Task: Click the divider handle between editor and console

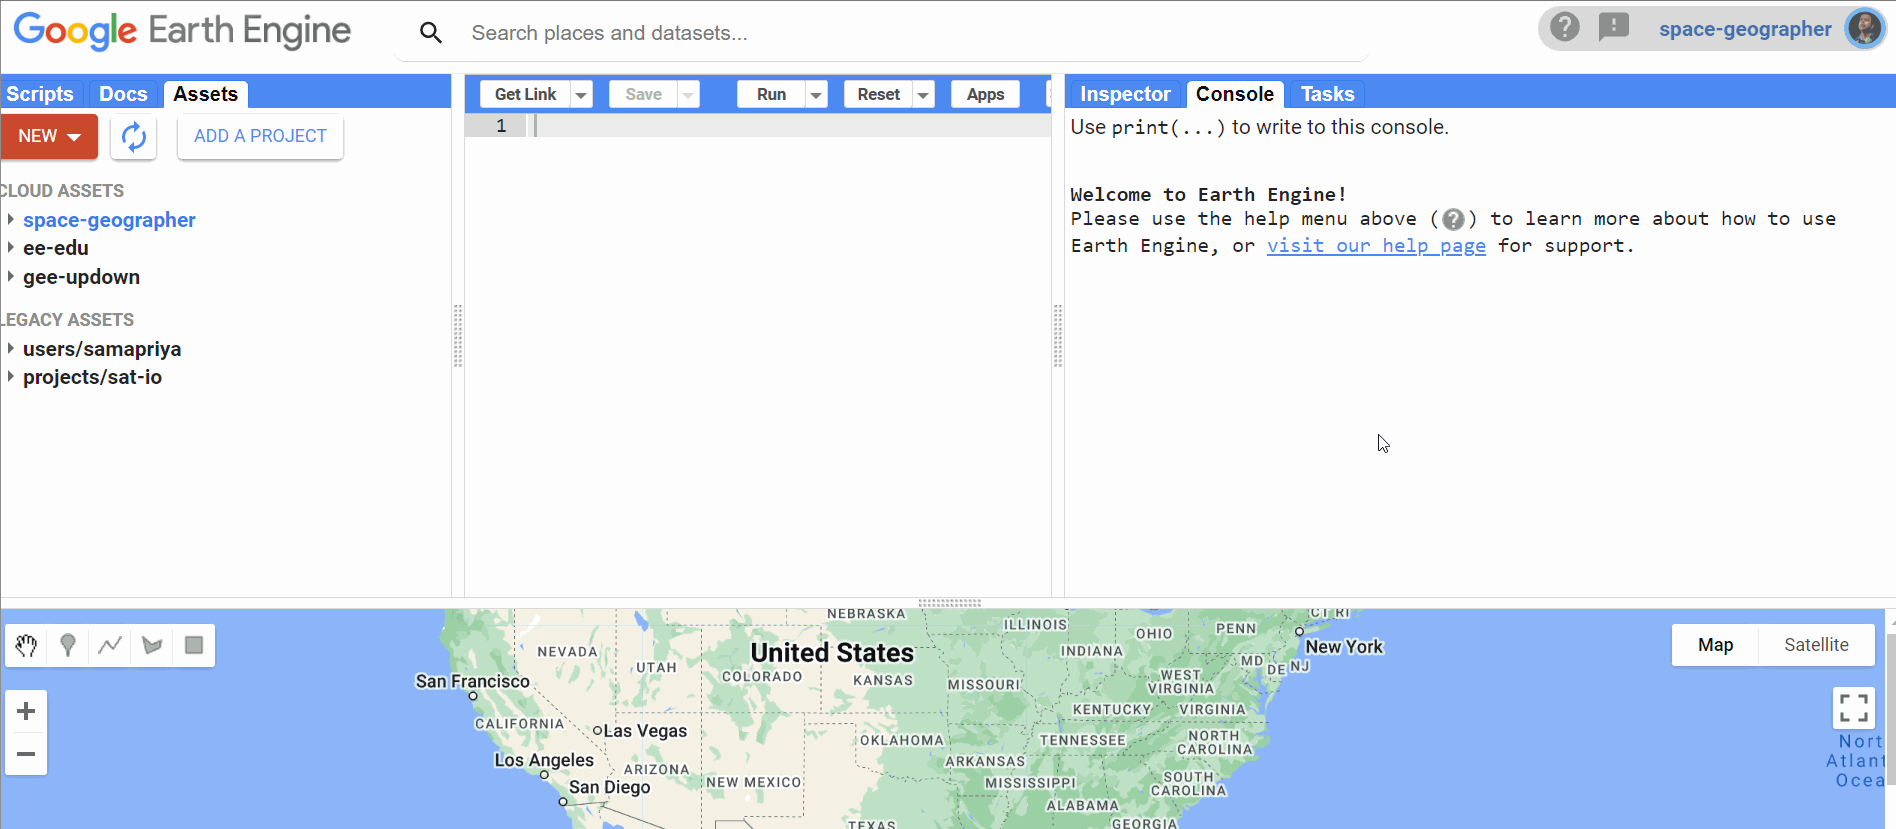Action: pyautogui.click(x=1058, y=336)
